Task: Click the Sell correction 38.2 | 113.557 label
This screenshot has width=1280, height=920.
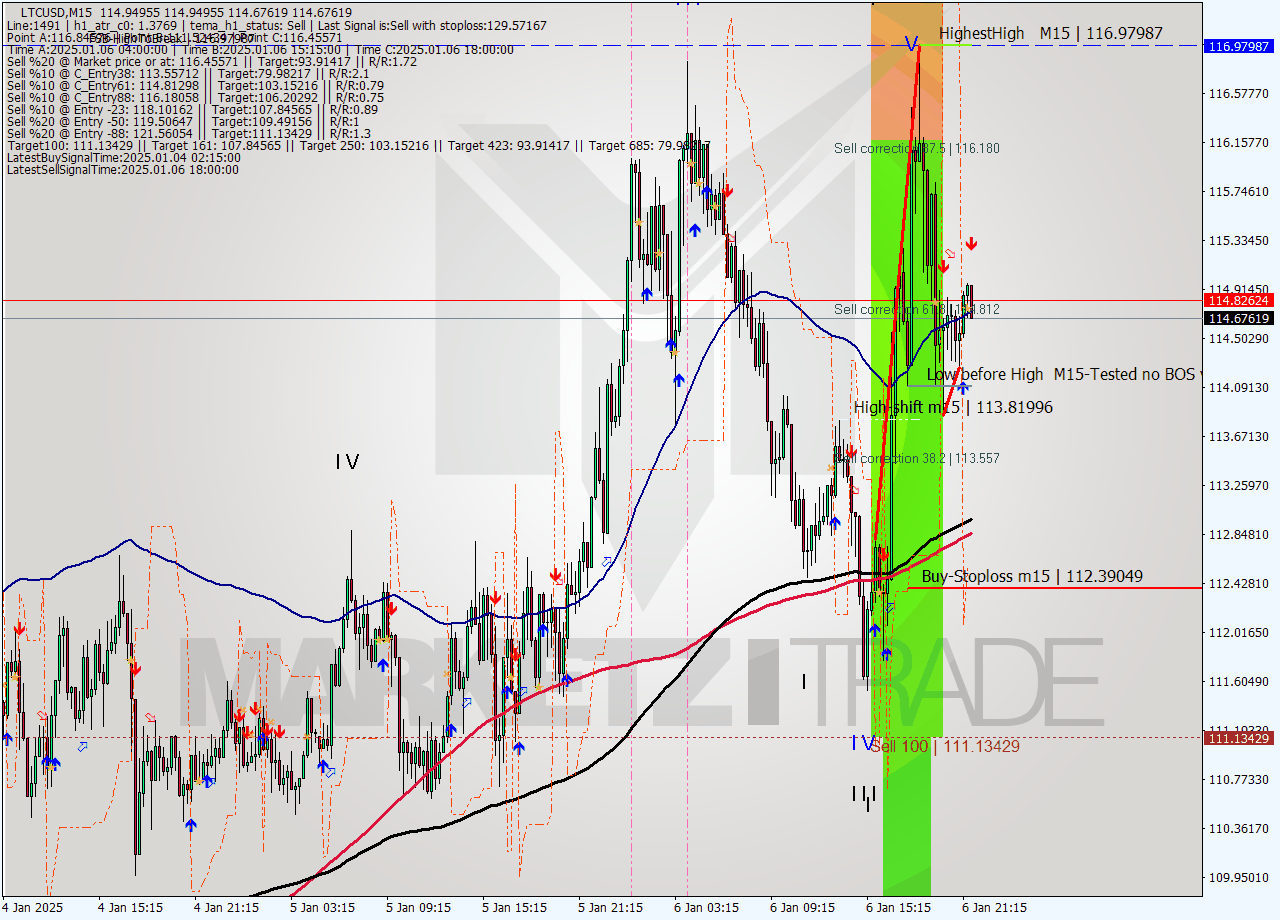Action: point(917,459)
